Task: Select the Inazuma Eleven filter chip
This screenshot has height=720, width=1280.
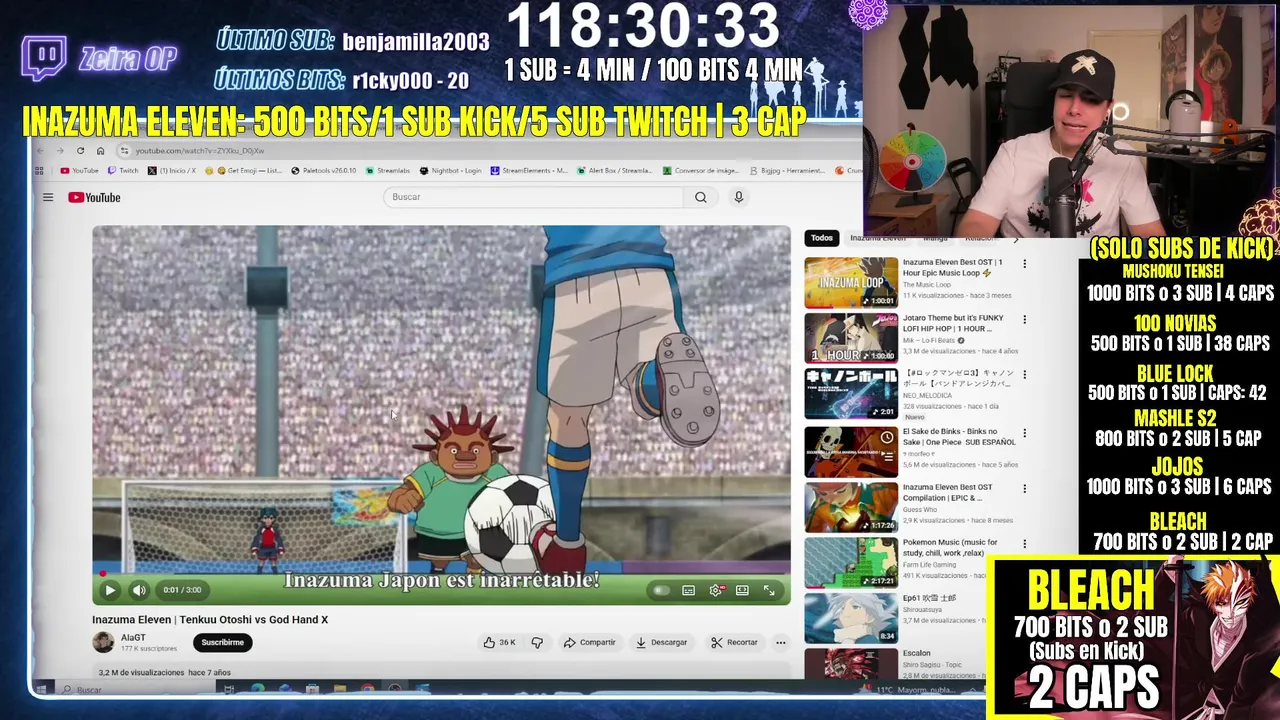Action: [877, 238]
